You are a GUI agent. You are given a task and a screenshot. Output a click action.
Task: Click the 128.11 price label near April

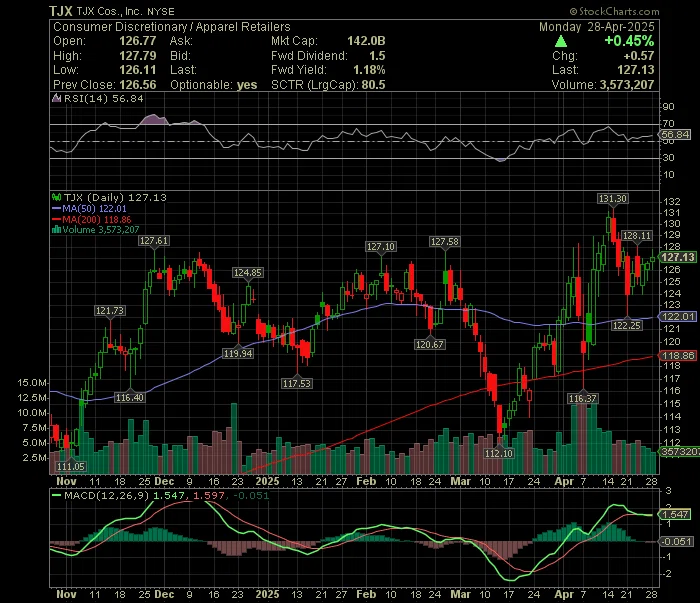tap(637, 236)
